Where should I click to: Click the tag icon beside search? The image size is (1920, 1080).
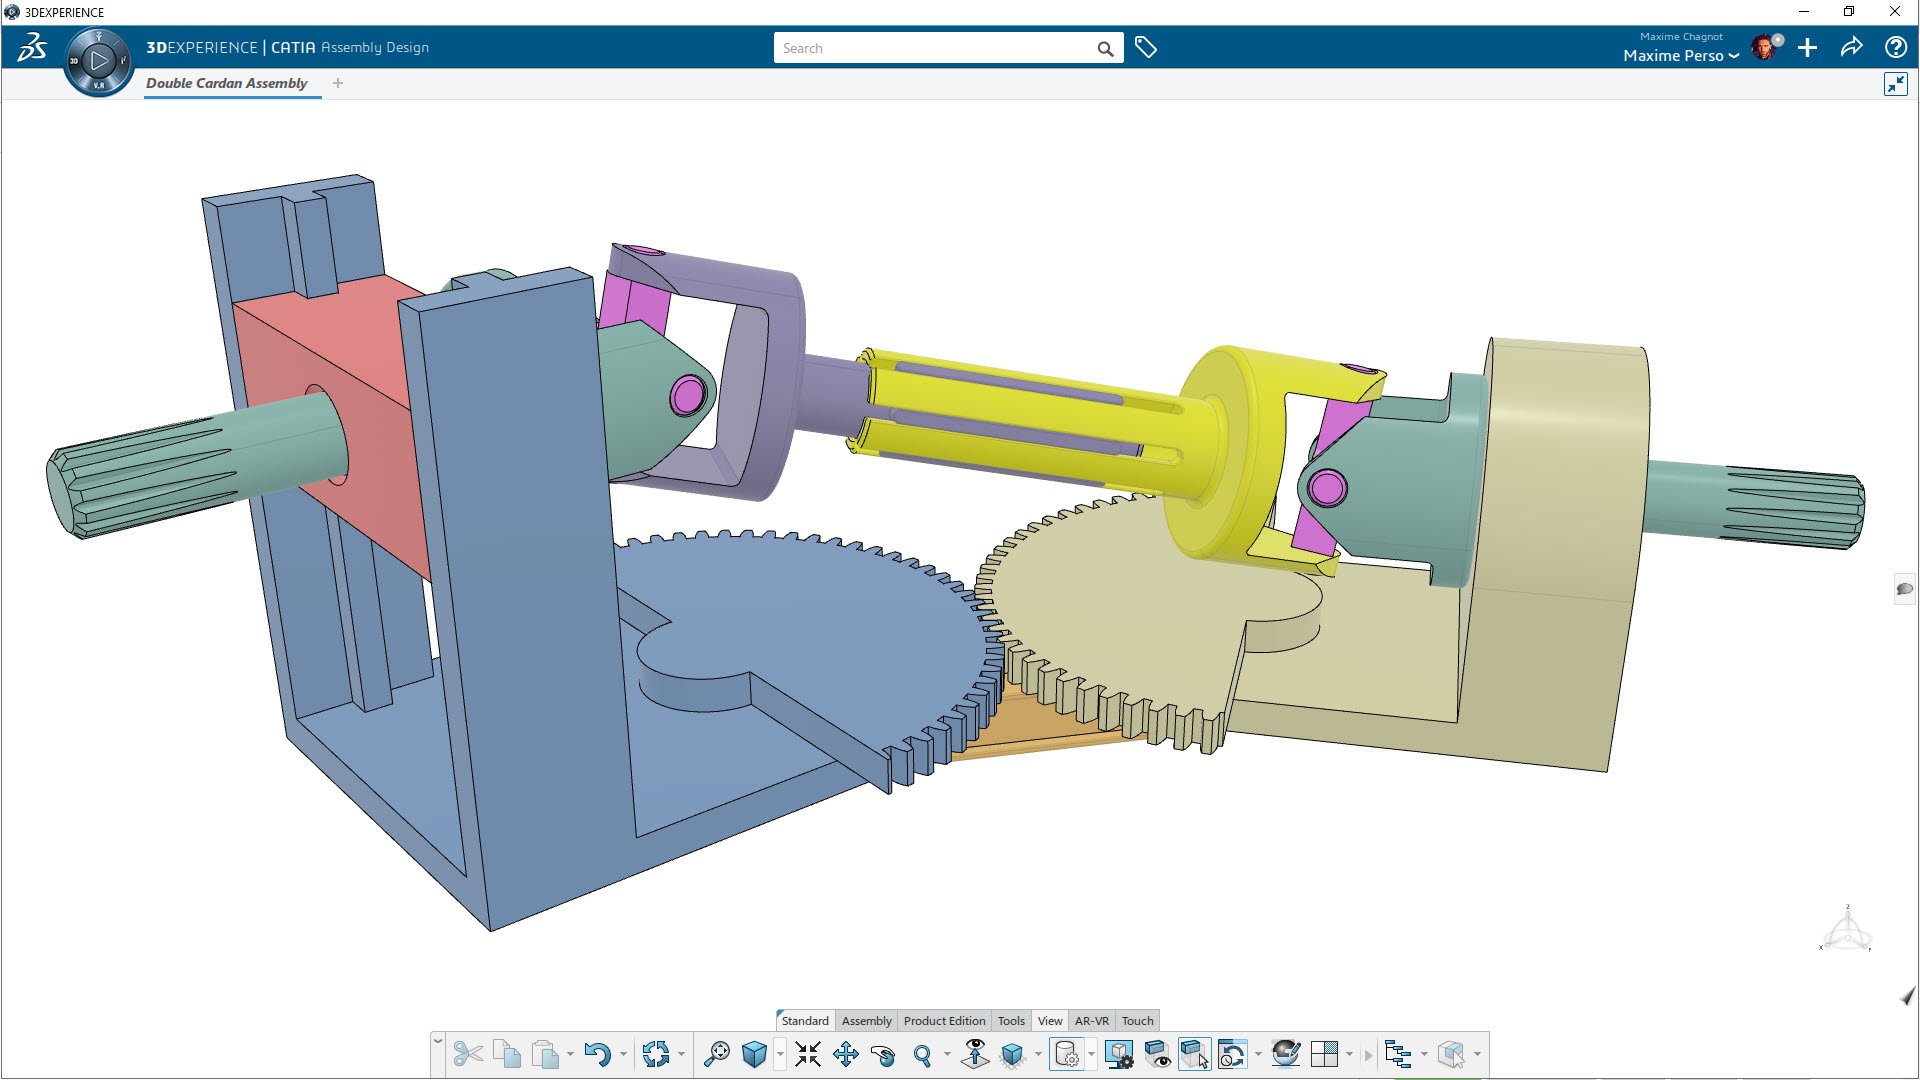tap(1146, 48)
